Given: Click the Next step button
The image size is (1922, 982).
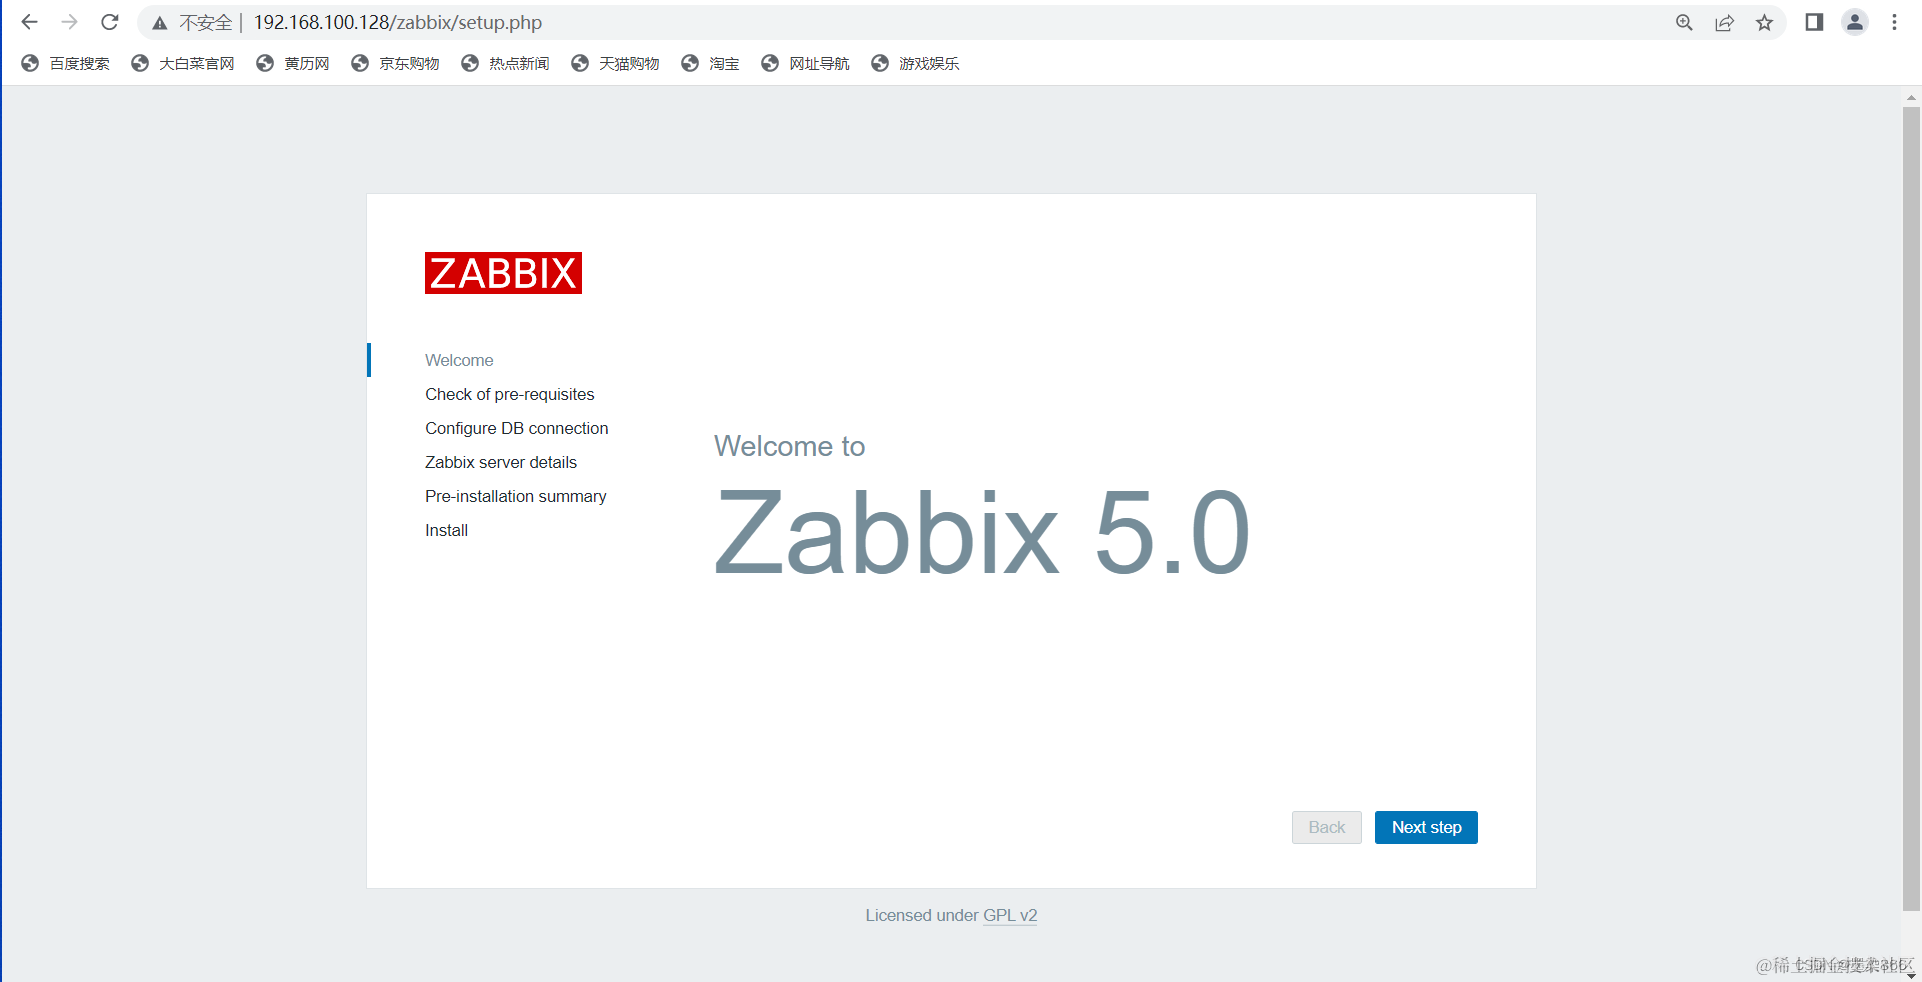Looking at the screenshot, I should (1426, 827).
